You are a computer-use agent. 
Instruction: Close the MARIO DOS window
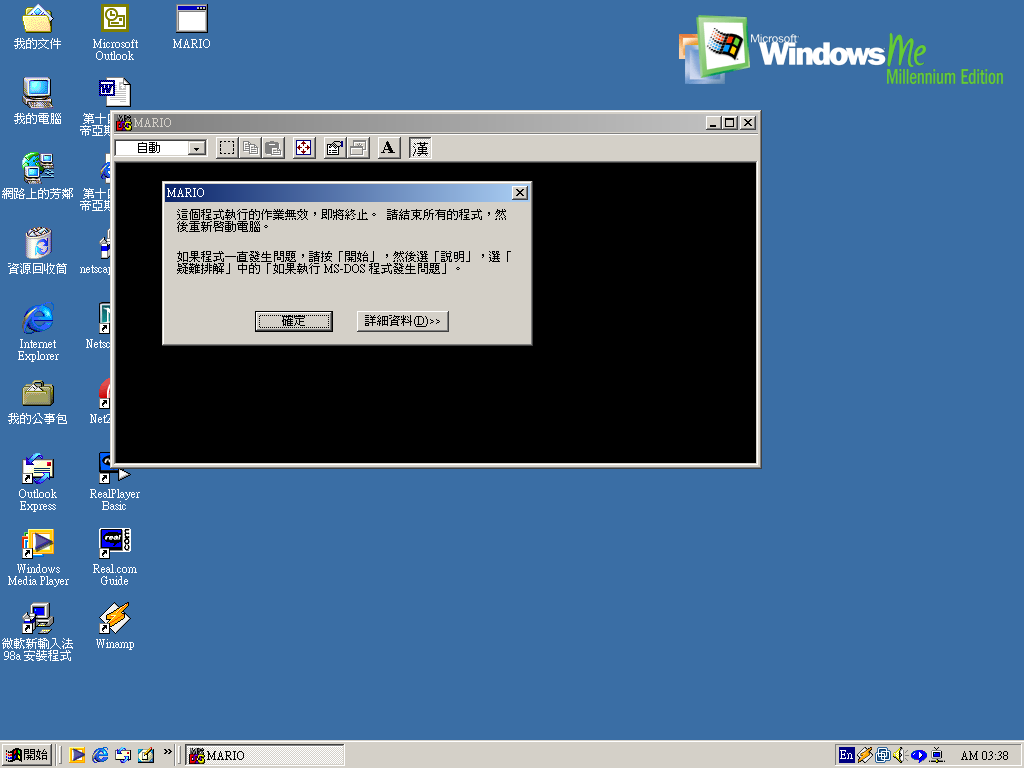click(x=748, y=123)
